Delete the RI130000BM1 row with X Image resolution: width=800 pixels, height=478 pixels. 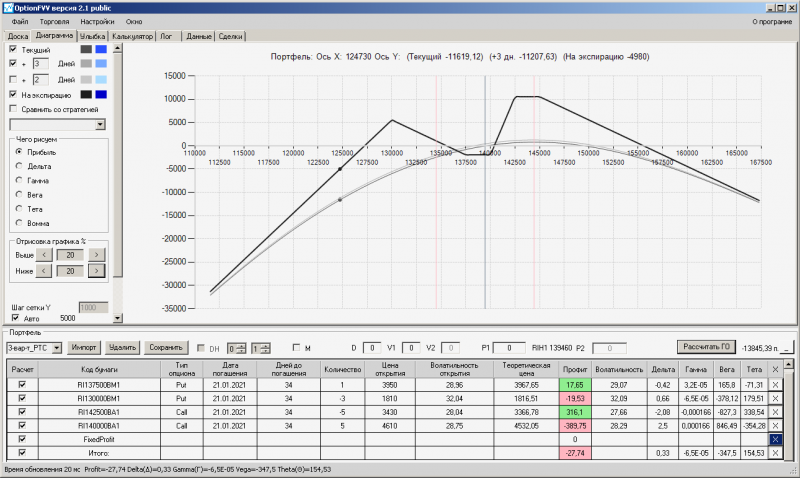click(x=775, y=398)
